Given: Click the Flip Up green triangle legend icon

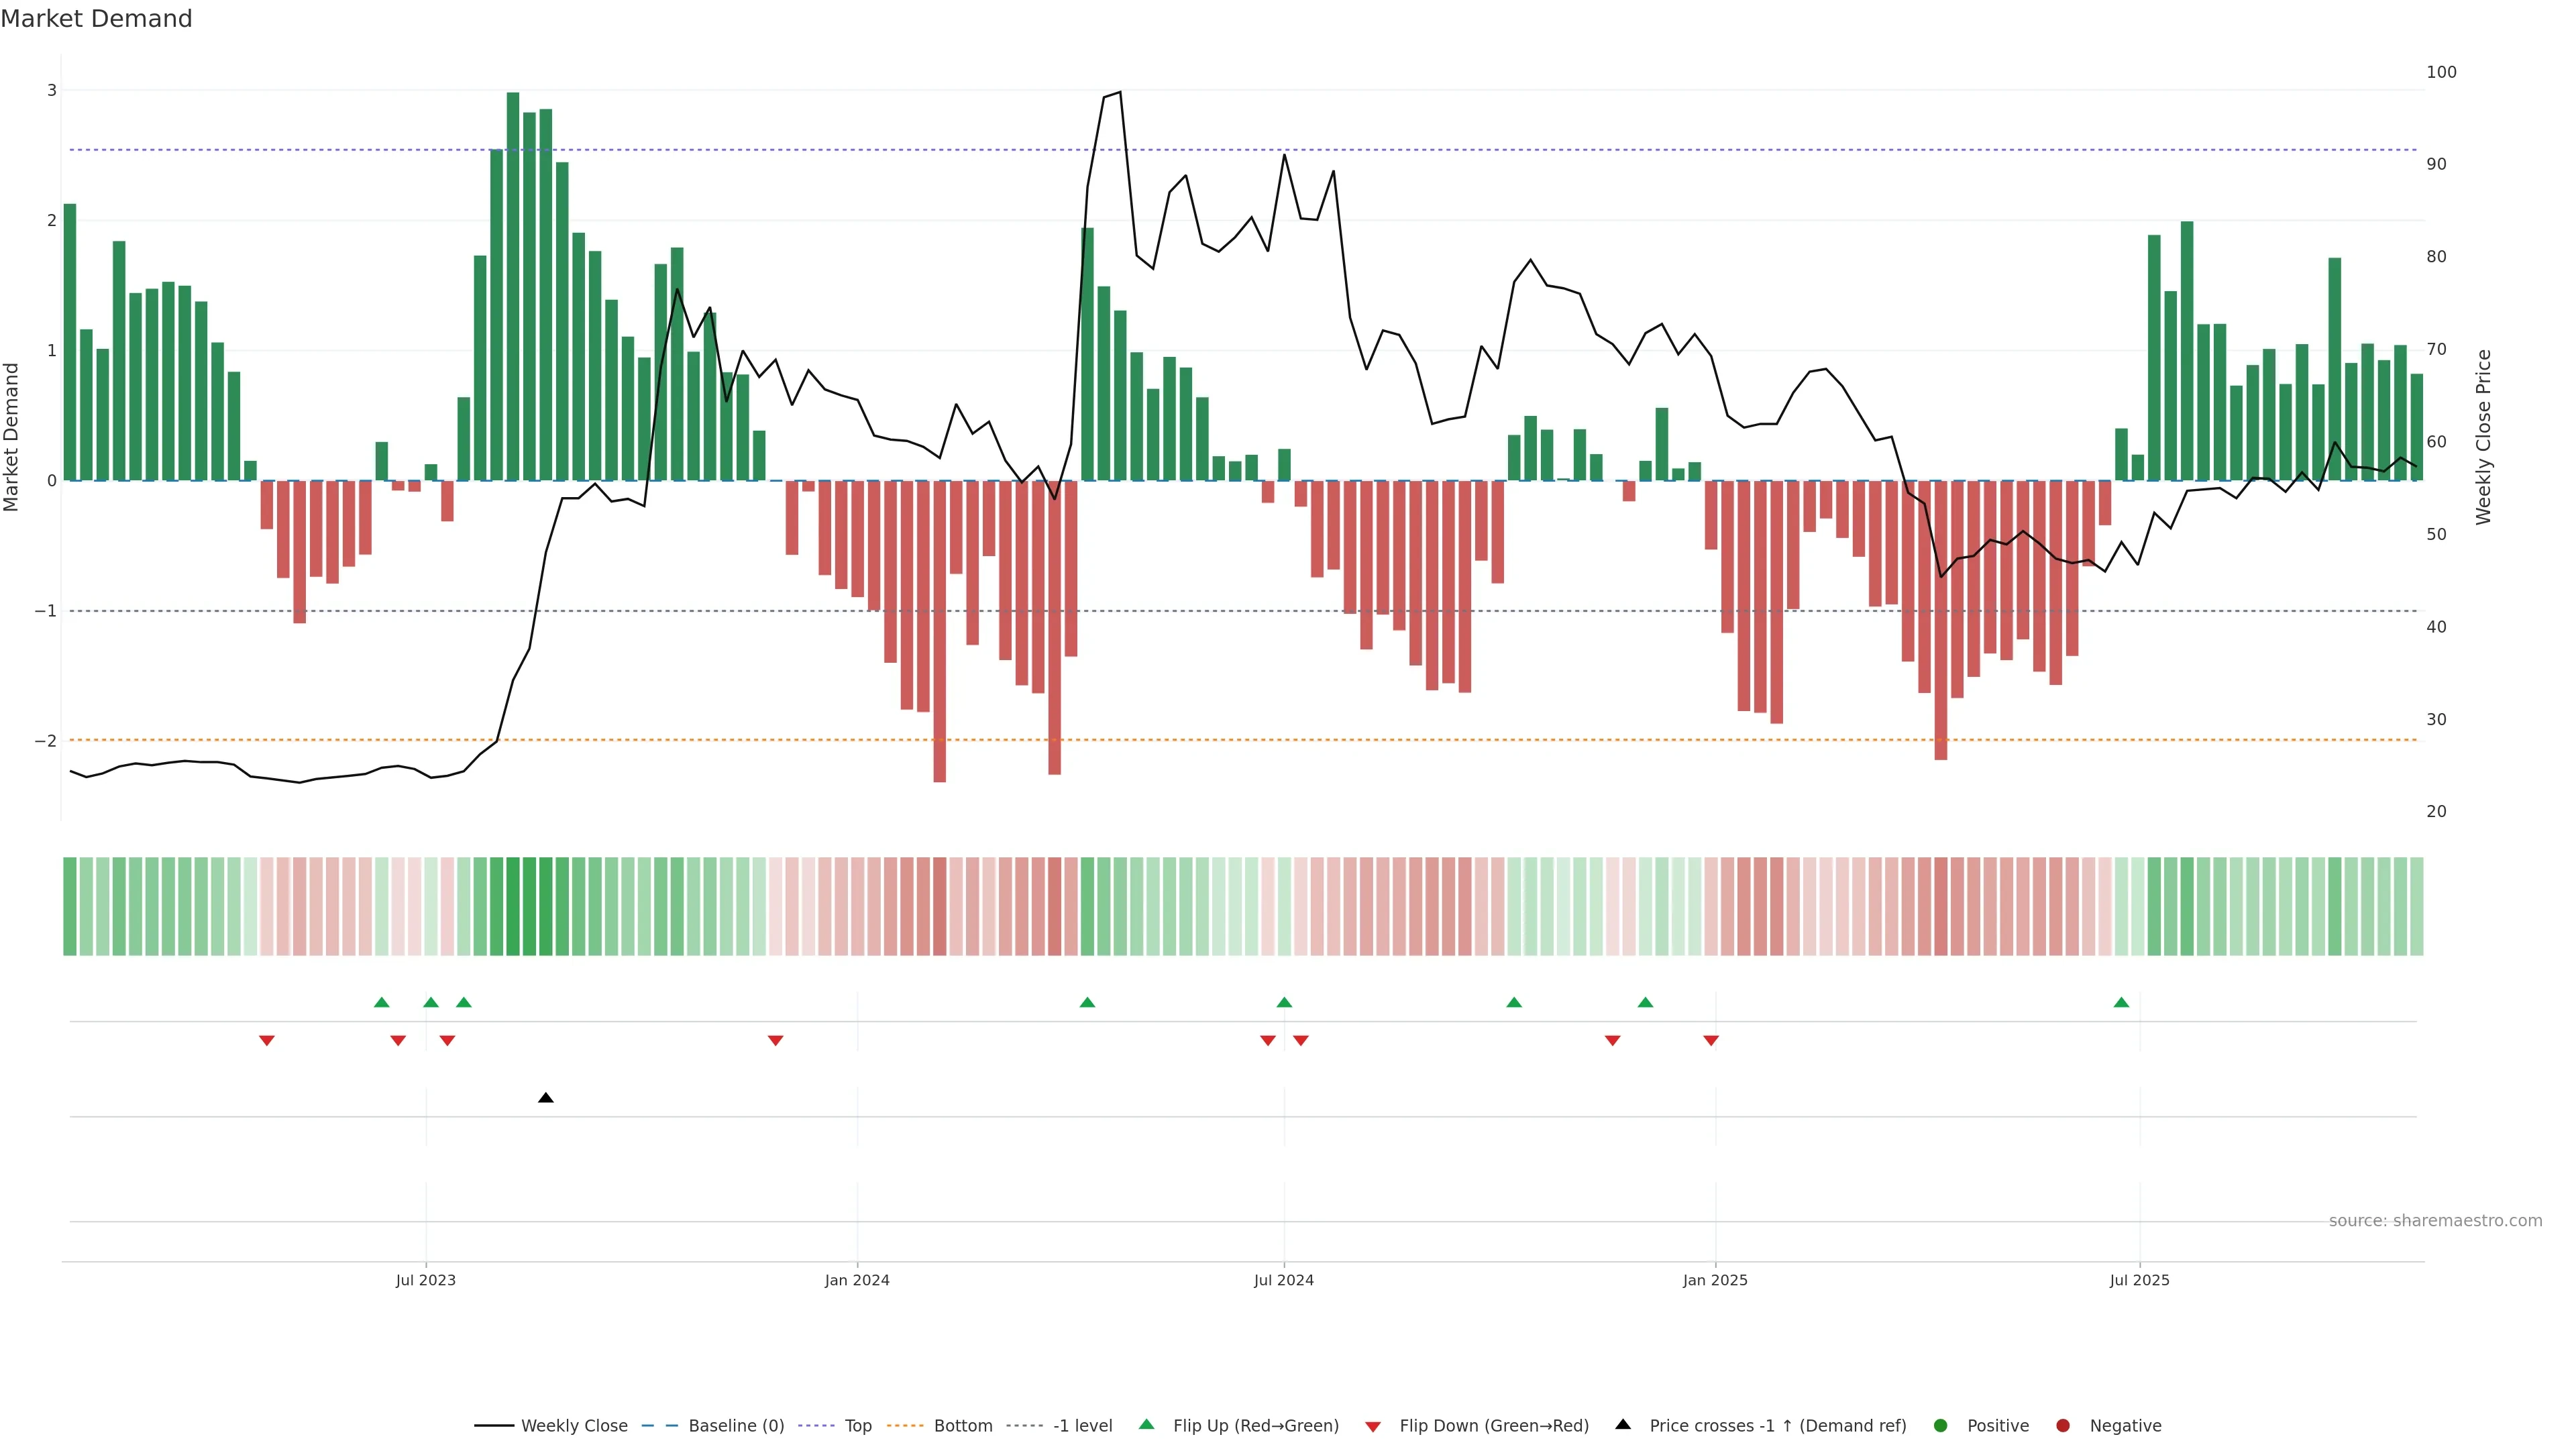Looking at the screenshot, I should (1146, 1425).
